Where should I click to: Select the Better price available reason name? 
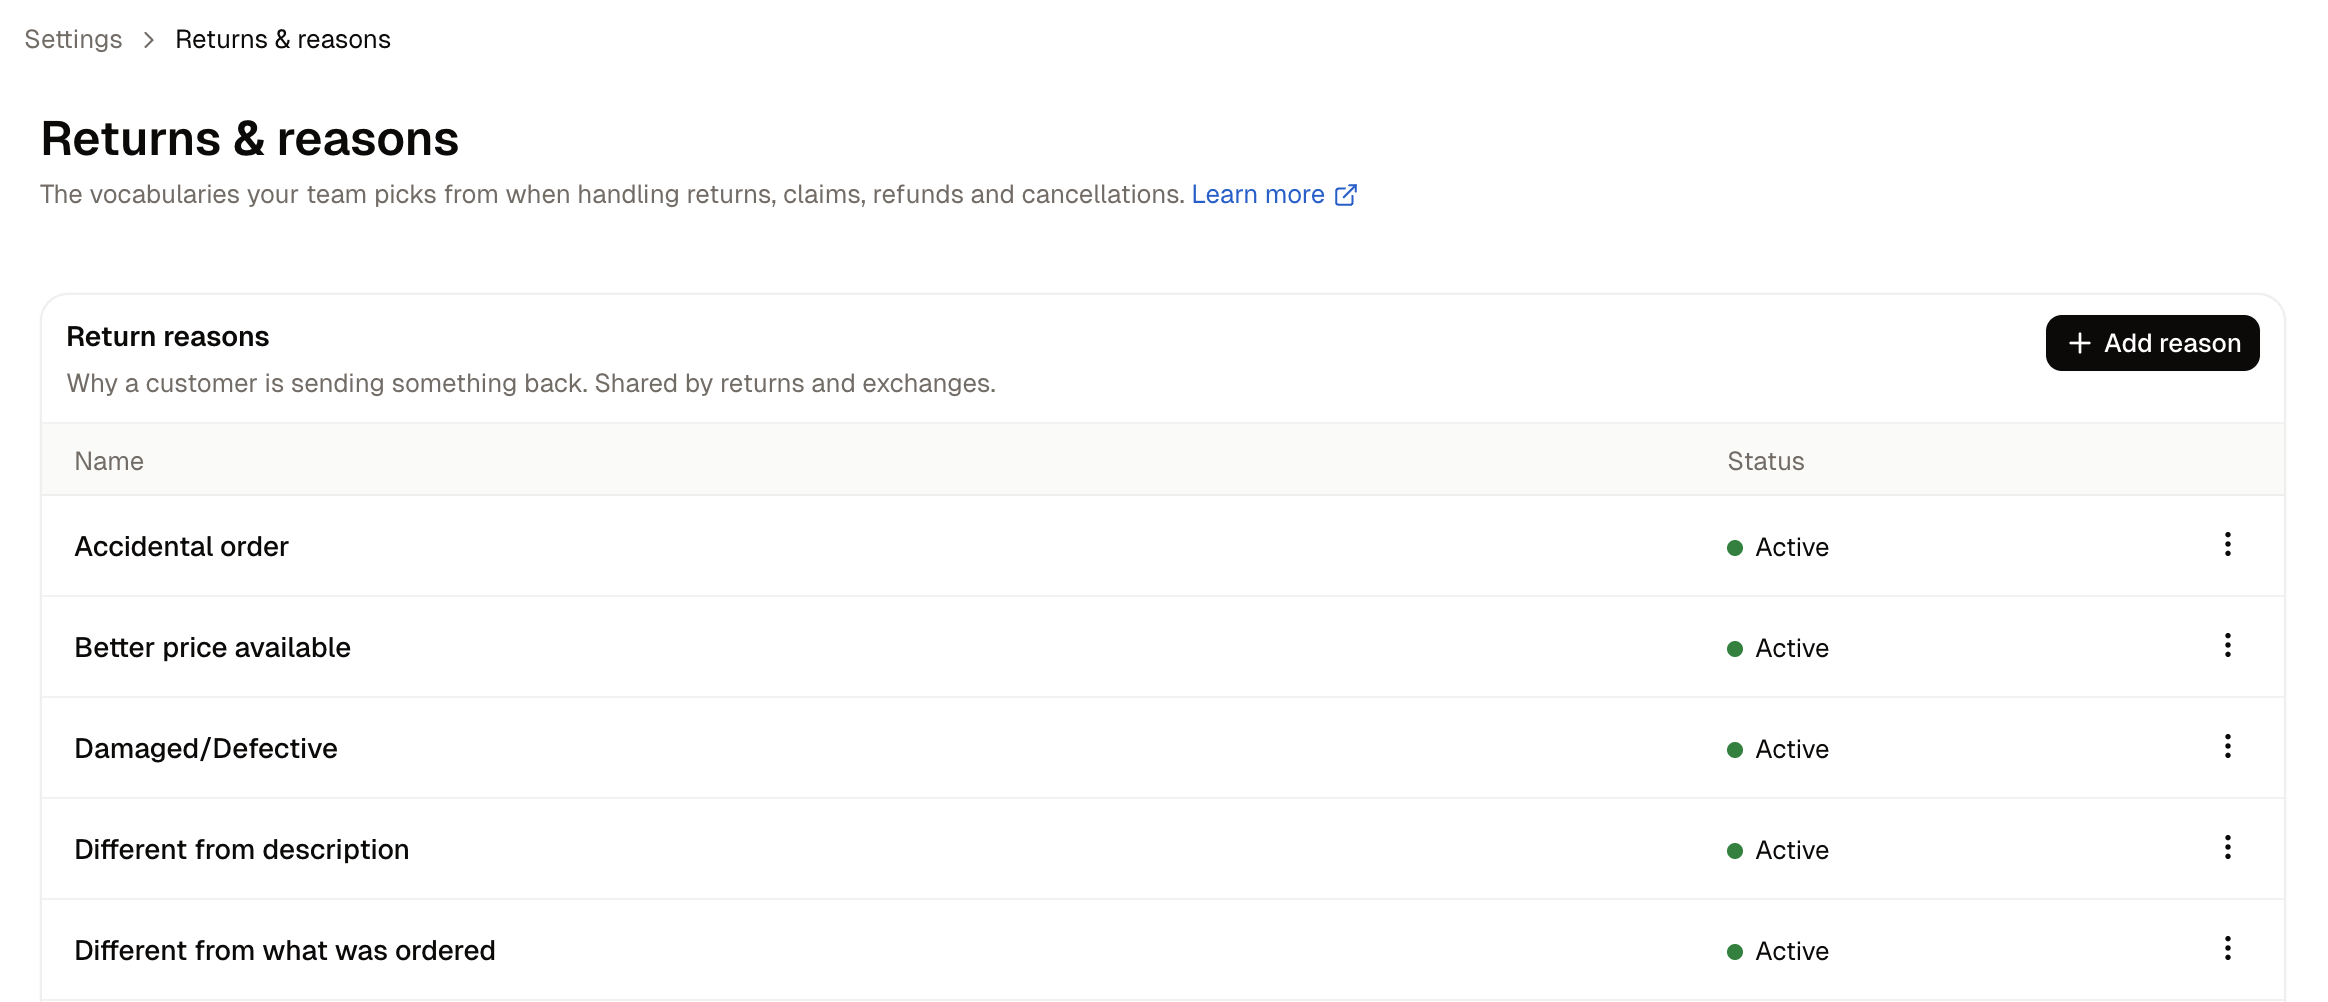pos(212,648)
